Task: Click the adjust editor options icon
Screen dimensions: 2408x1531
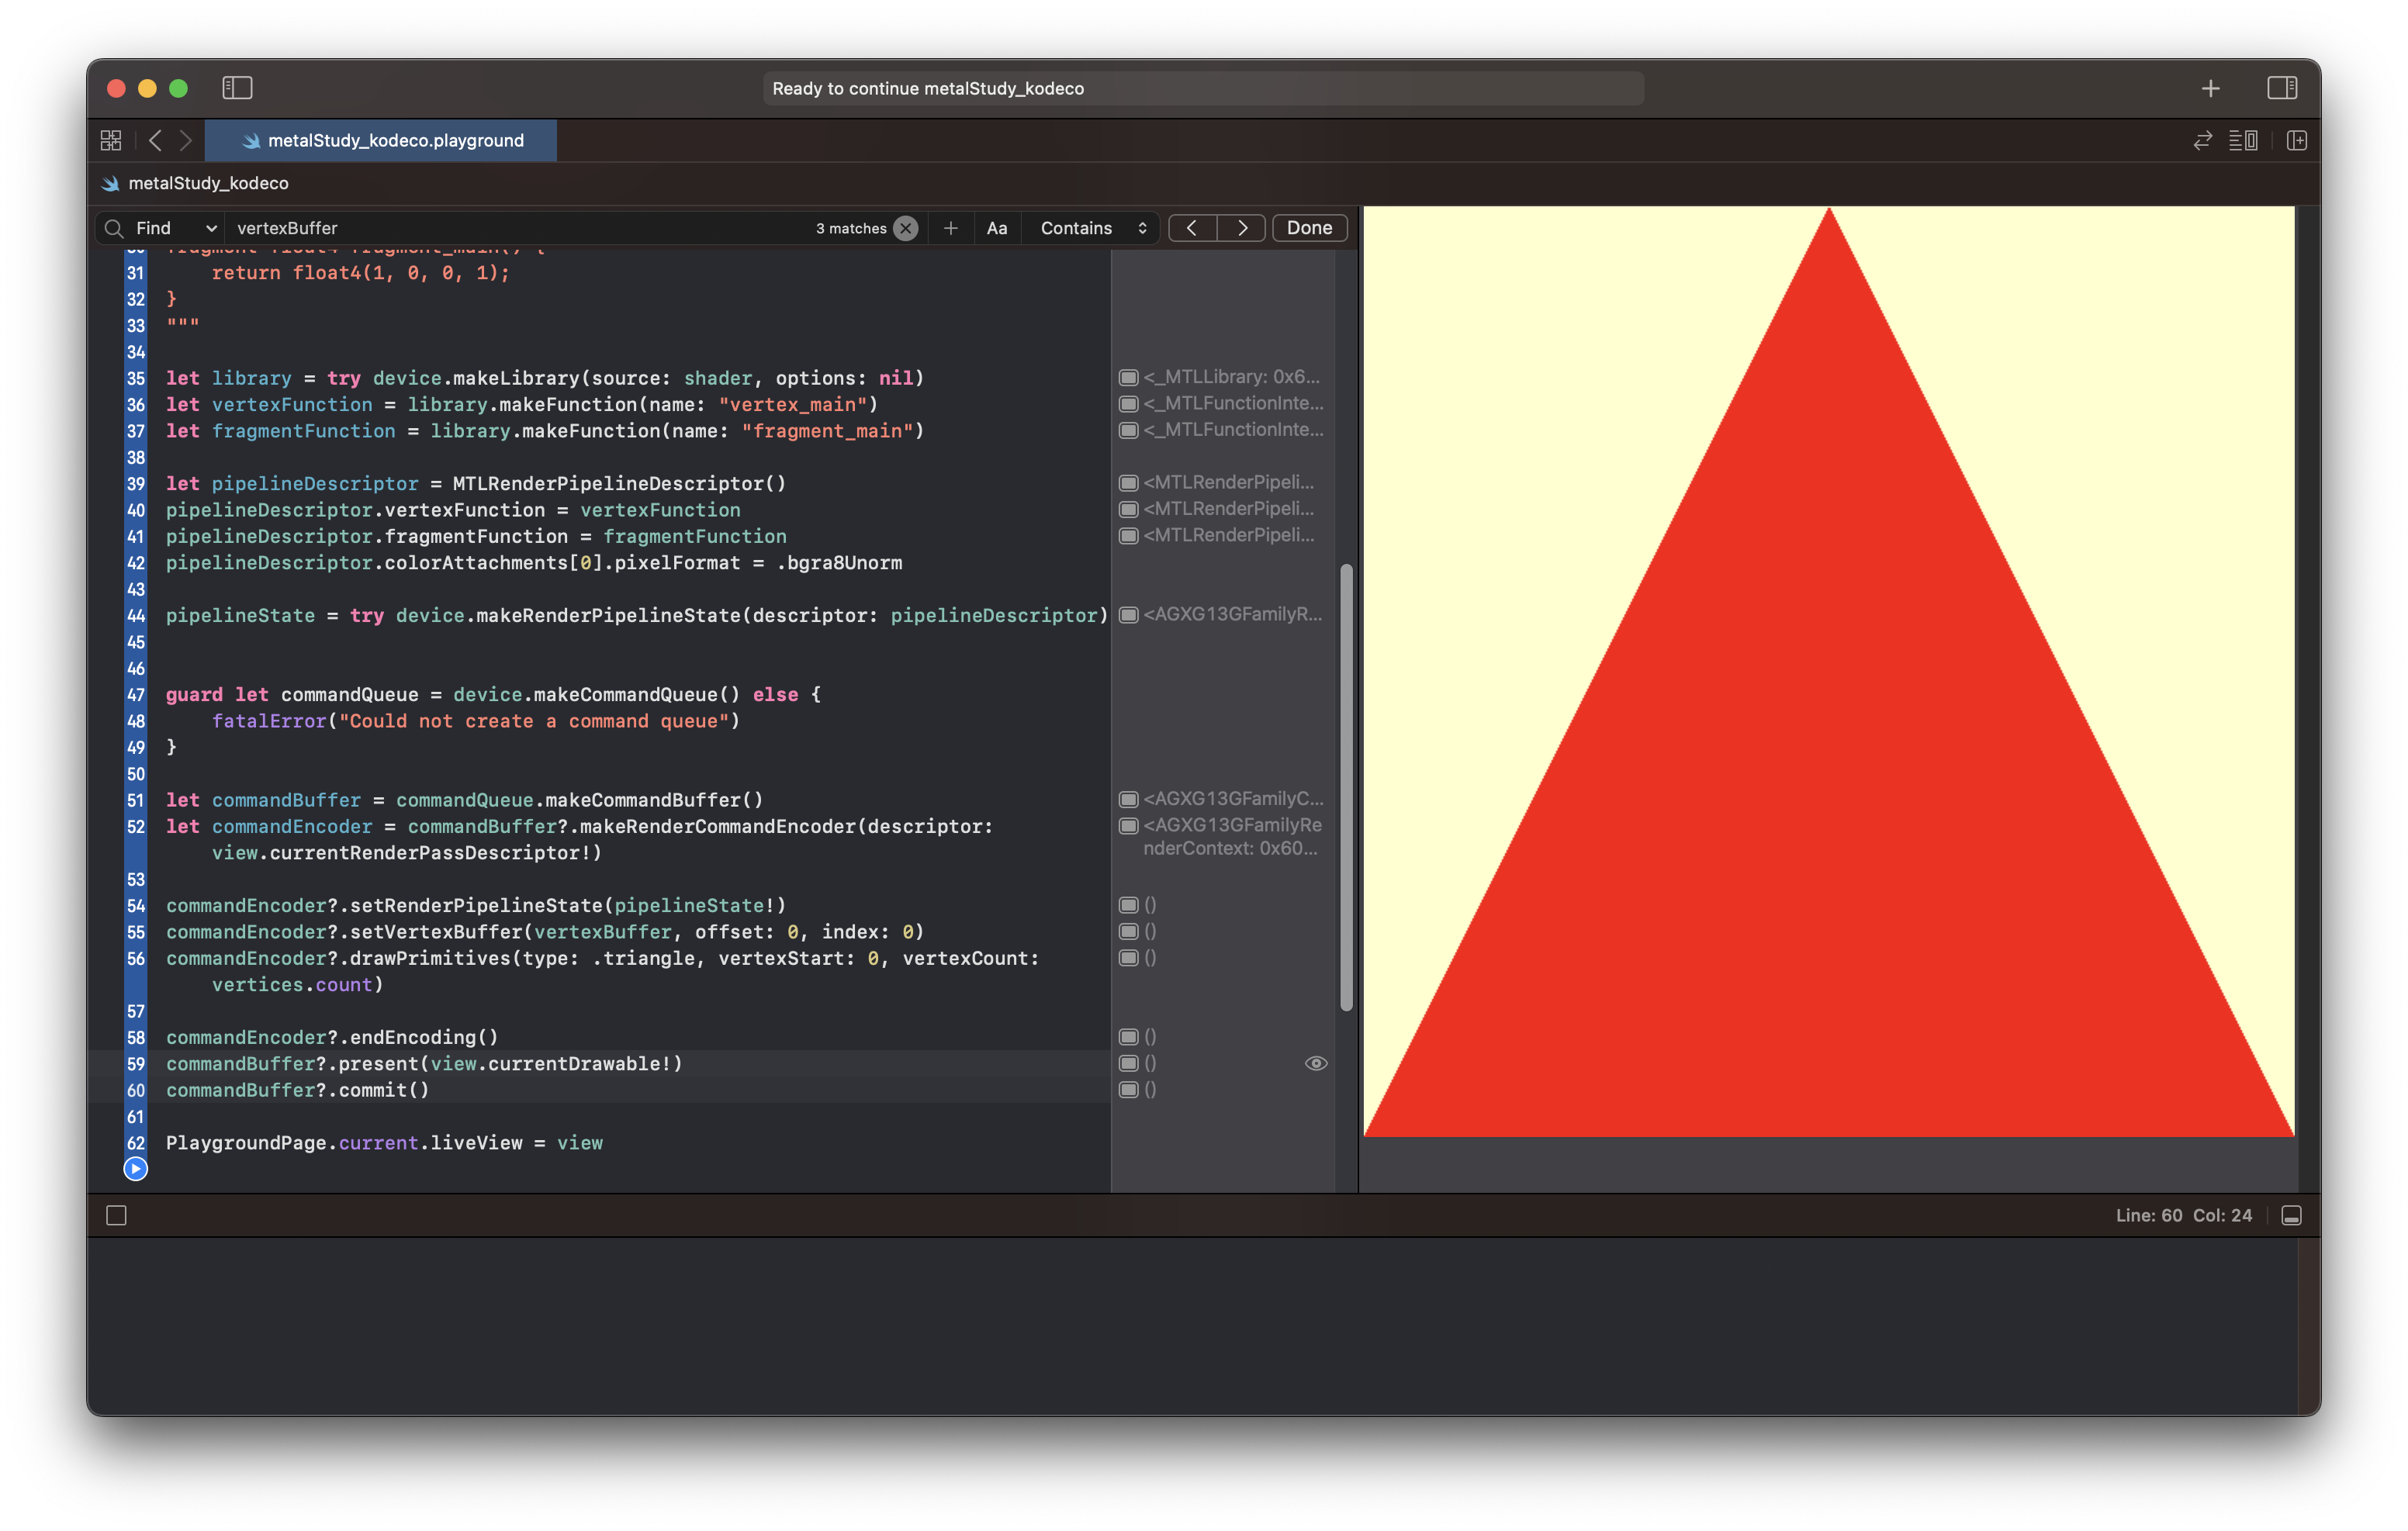Action: point(2242,141)
